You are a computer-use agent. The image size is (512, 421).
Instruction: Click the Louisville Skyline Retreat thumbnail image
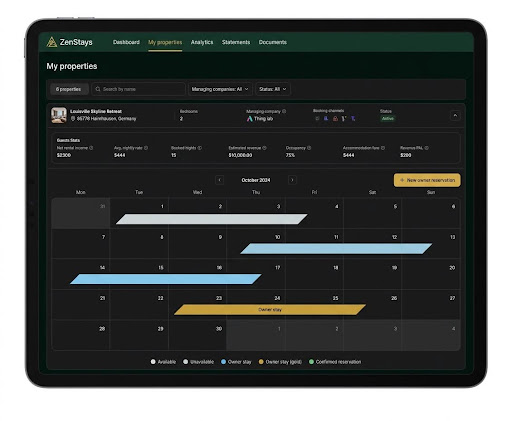(x=59, y=115)
